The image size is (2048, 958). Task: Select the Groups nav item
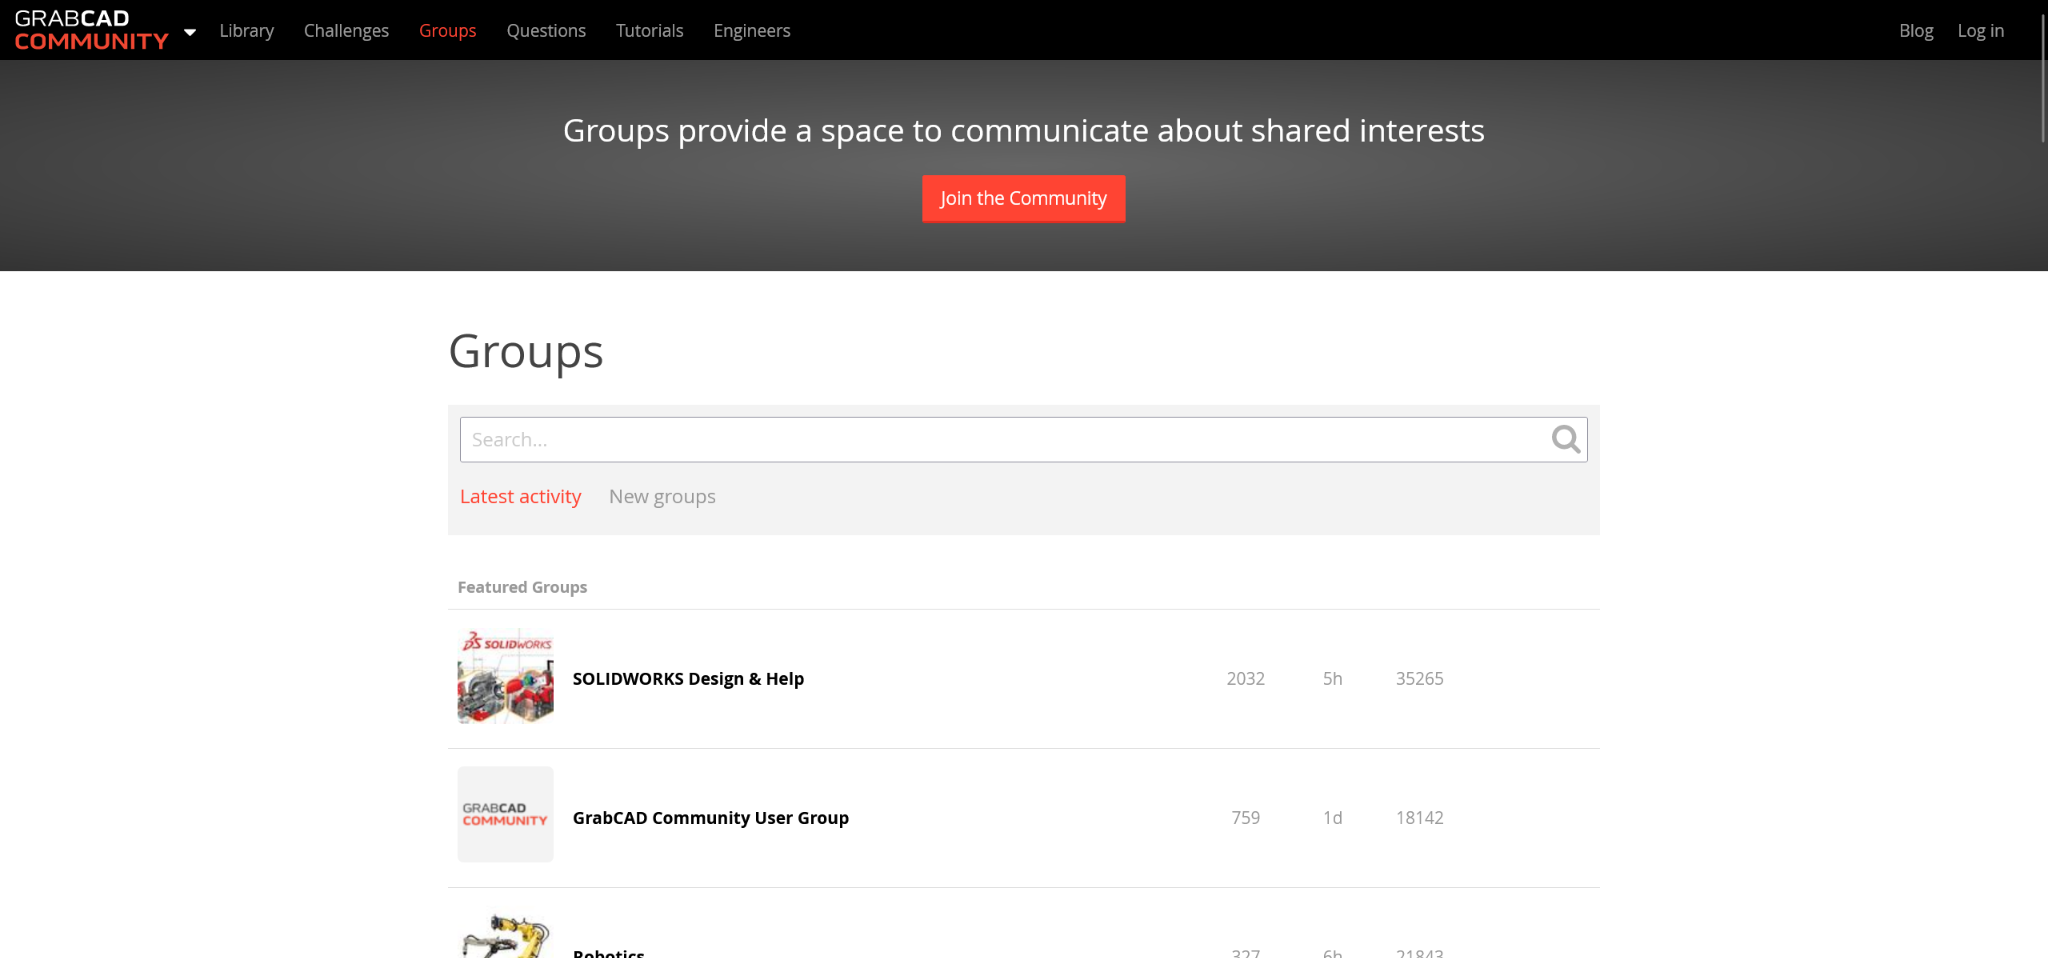[x=447, y=31]
